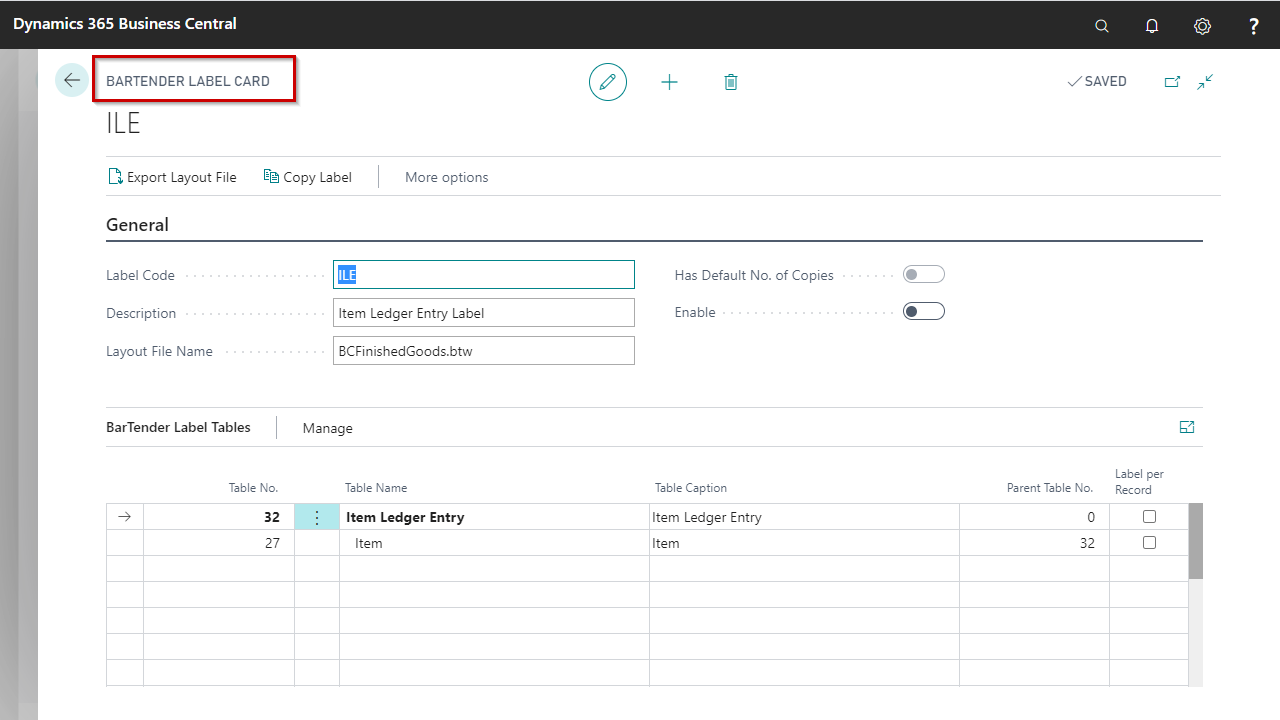
Task: Check Label per Record for table 27
Action: tap(1149, 543)
